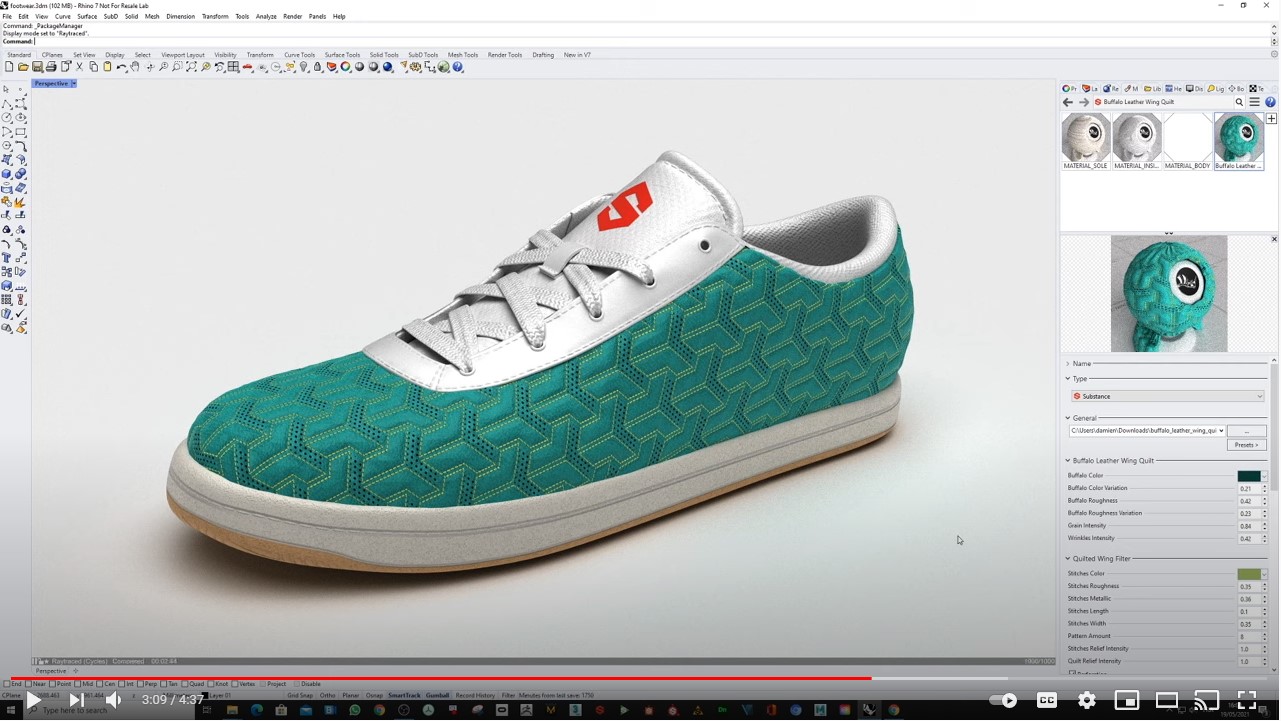Open the Render menu
This screenshot has width=1281, height=721.
tap(292, 16)
